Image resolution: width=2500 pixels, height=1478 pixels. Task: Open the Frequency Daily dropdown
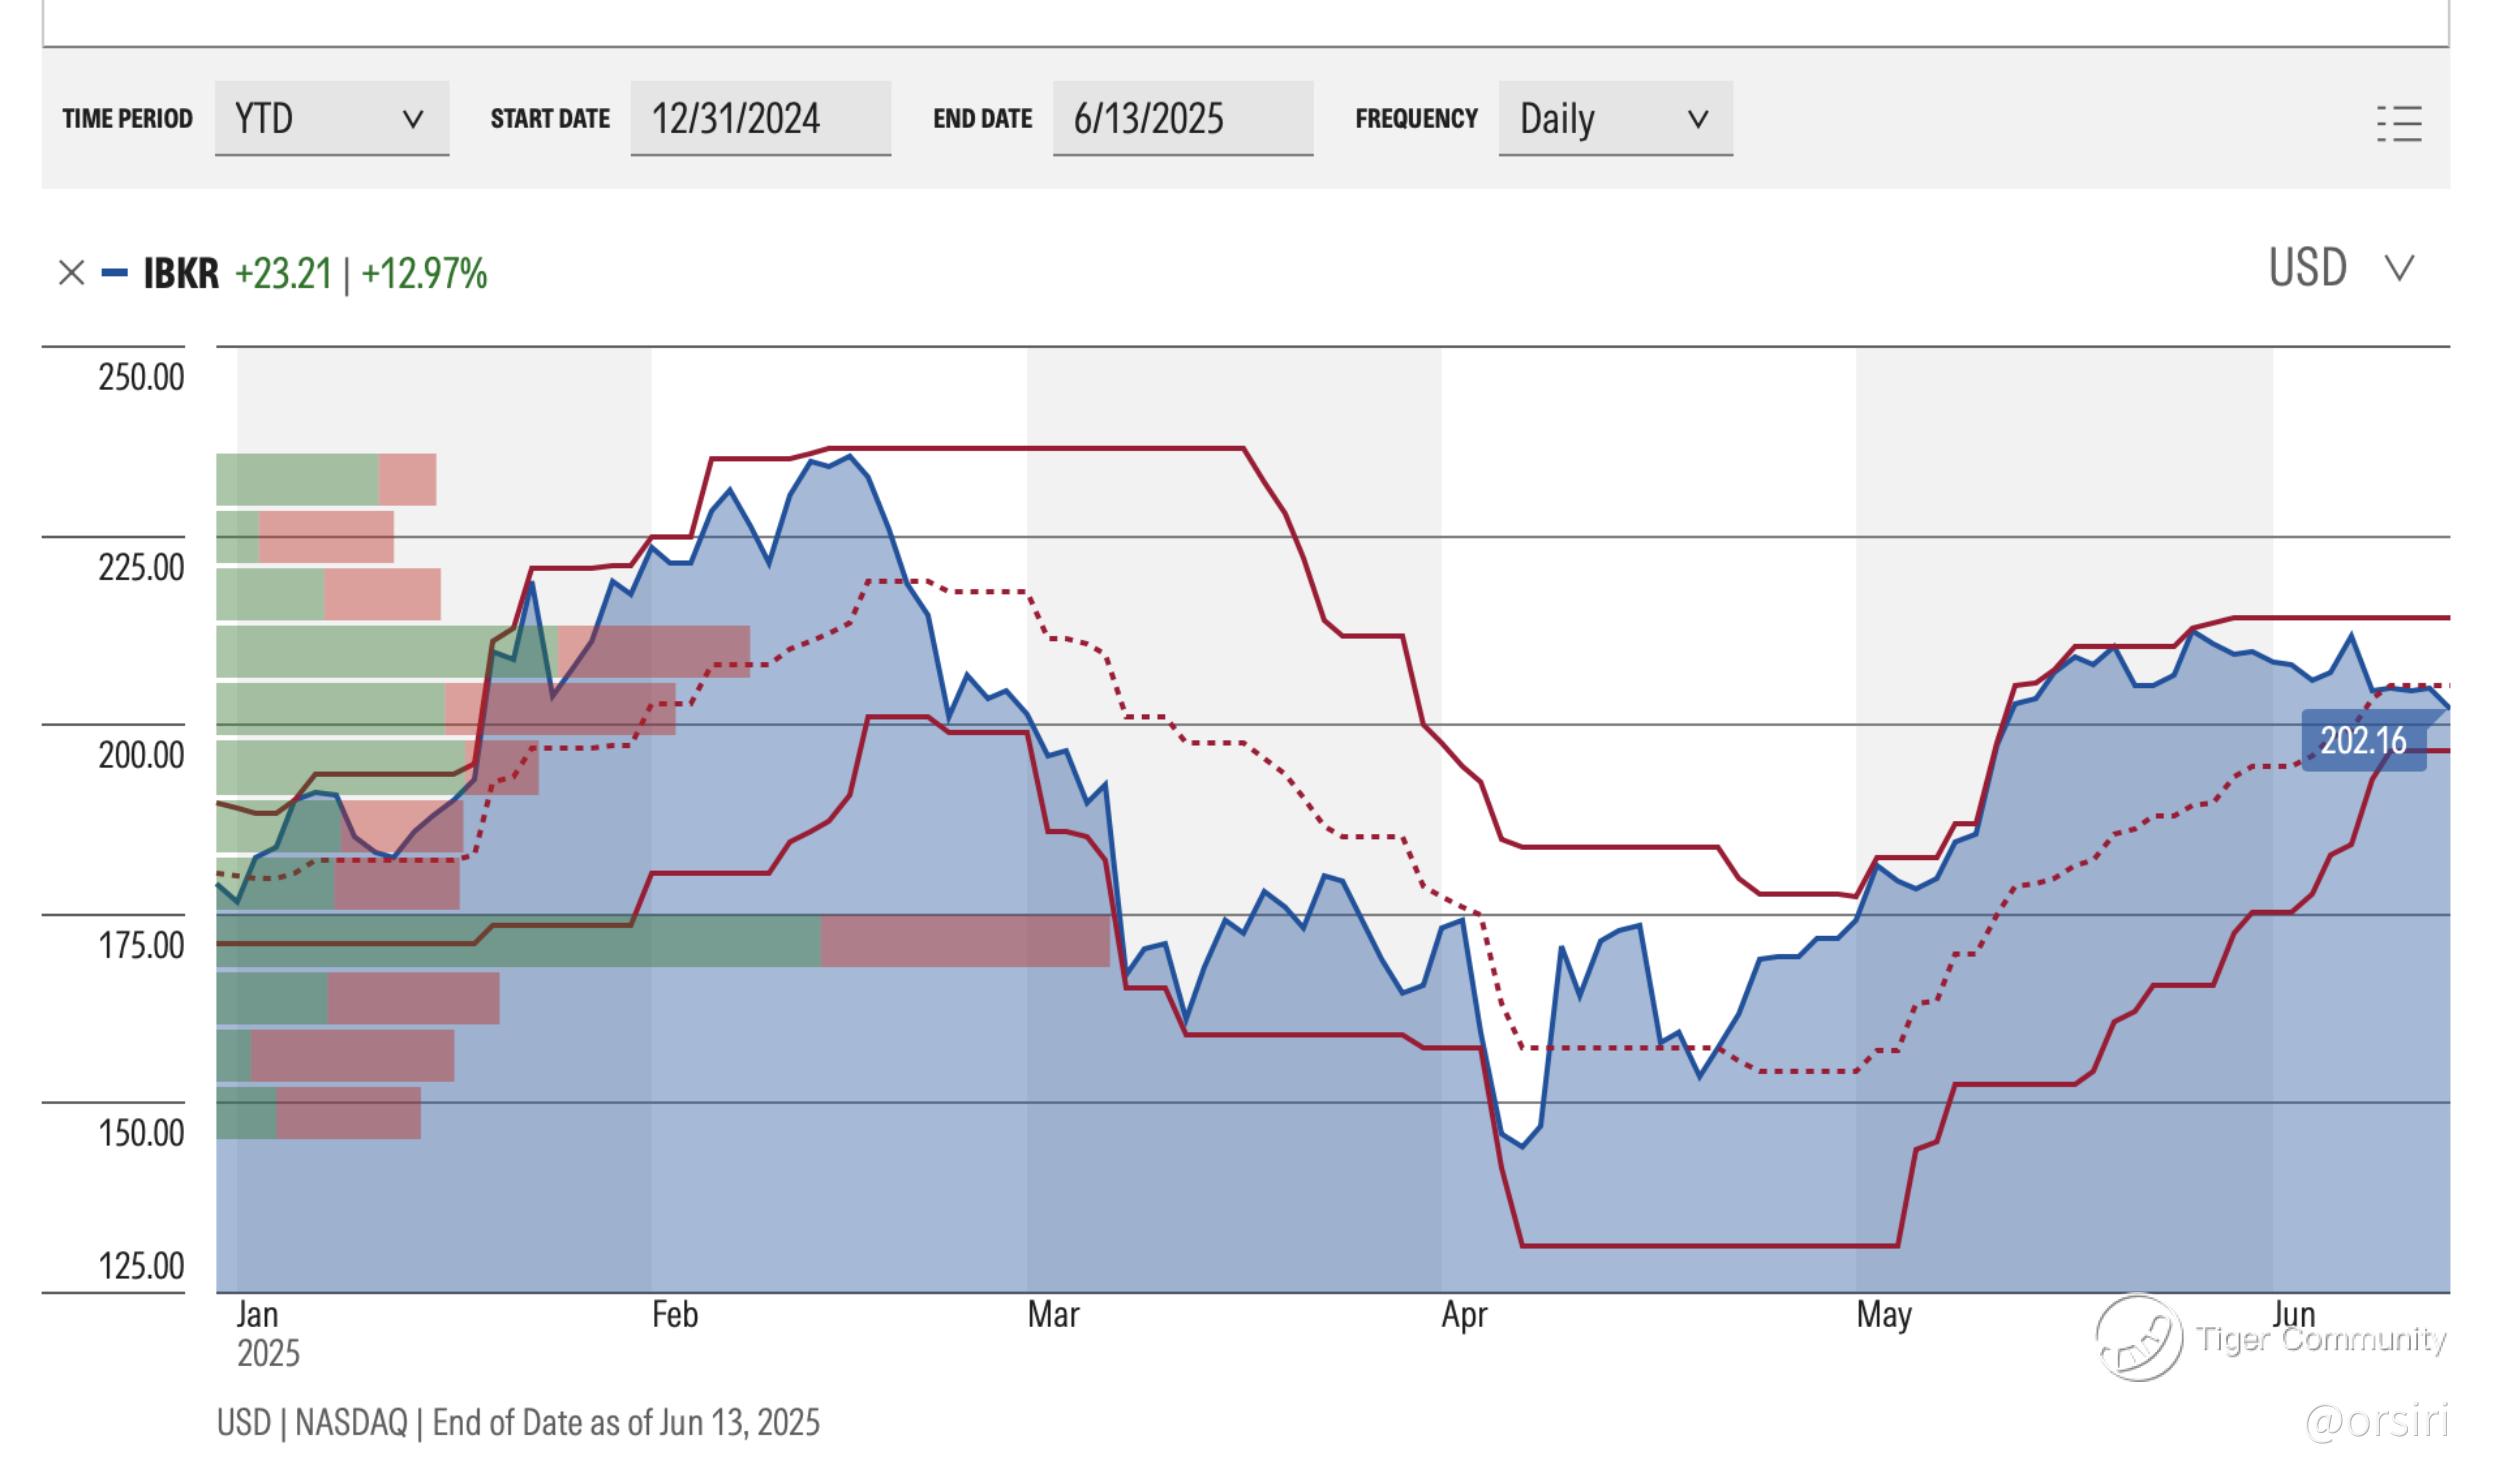[x=1614, y=119]
